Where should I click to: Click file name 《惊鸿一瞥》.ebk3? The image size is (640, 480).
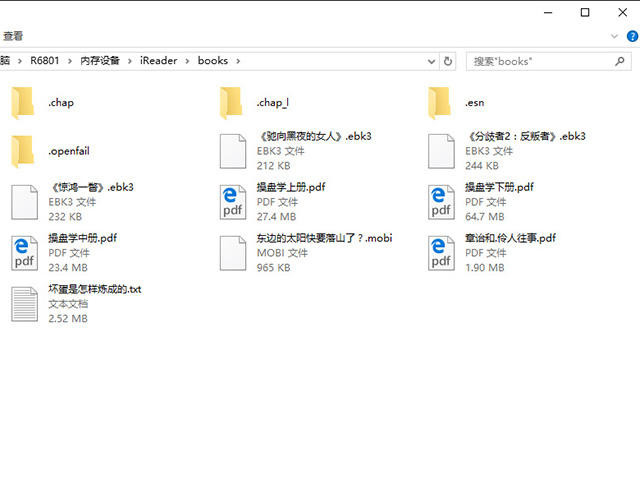(x=91, y=187)
